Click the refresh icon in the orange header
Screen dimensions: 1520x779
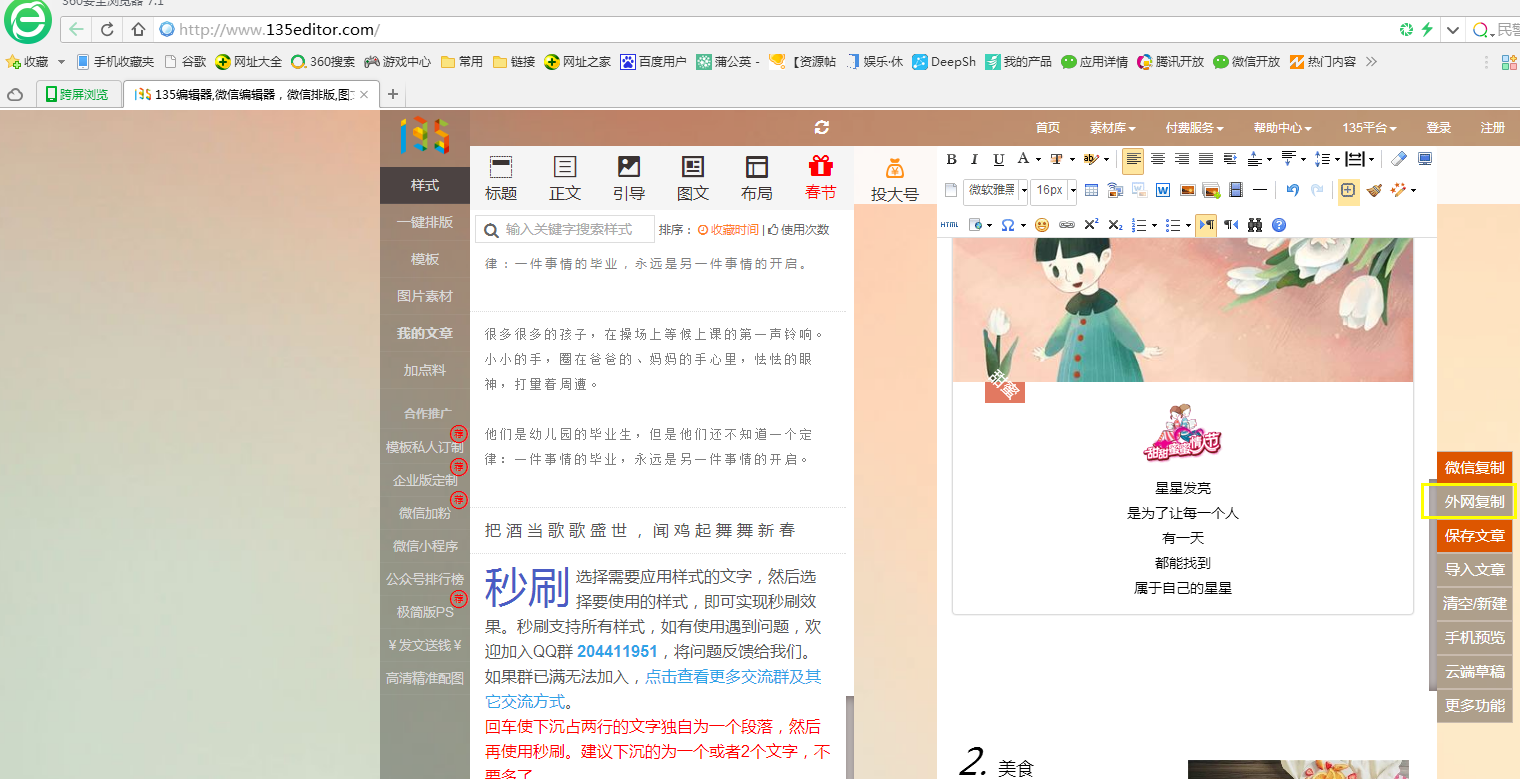(x=822, y=128)
